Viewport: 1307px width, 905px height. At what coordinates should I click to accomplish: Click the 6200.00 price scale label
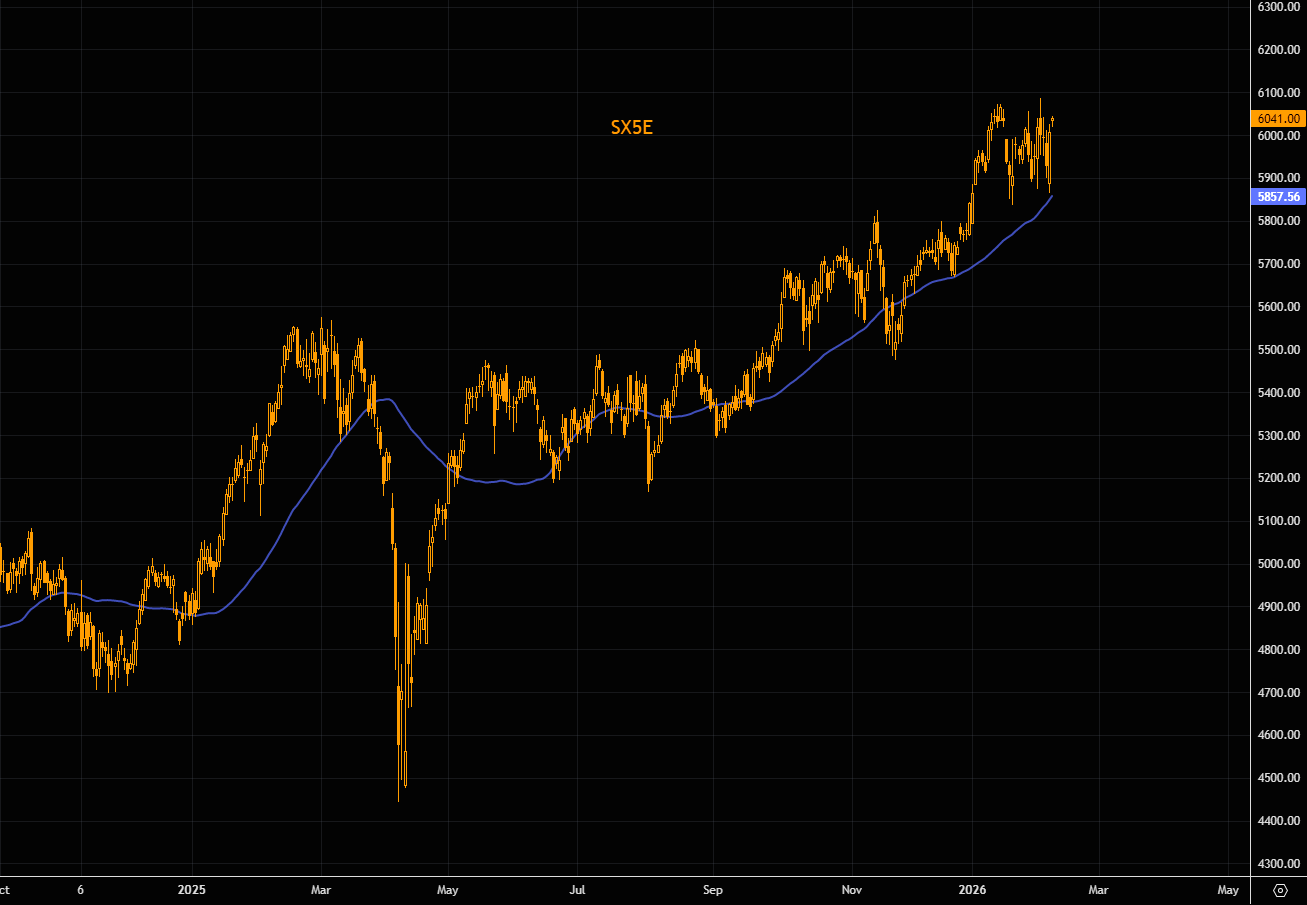click(1279, 50)
